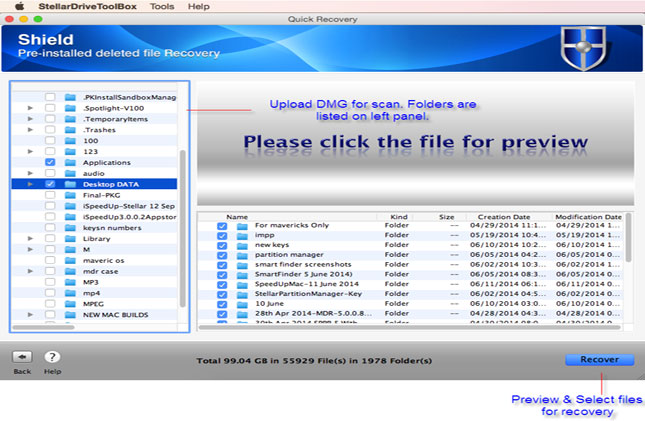Image resolution: width=645 pixels, height=421 pixels.
Task: Click the file list vertical scrollbar
Action: tap(629, 238)
